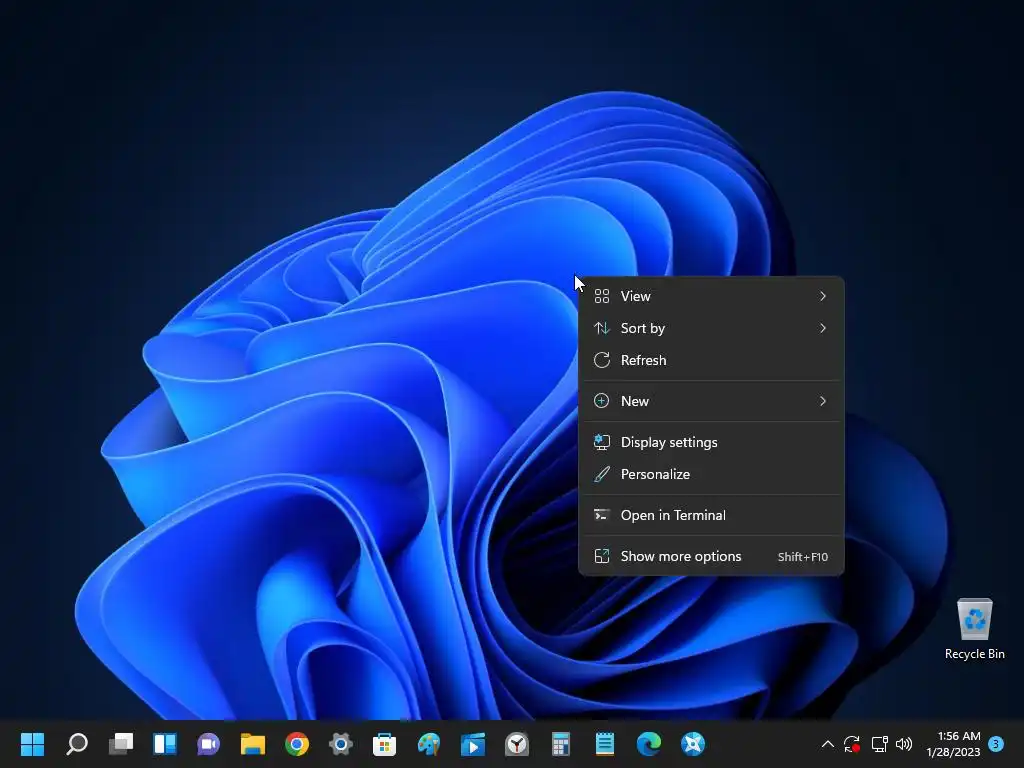Viewport: 1024px width, 768px height.
Task: Open File Explorer from the taskbar
Action: point(253,744)
